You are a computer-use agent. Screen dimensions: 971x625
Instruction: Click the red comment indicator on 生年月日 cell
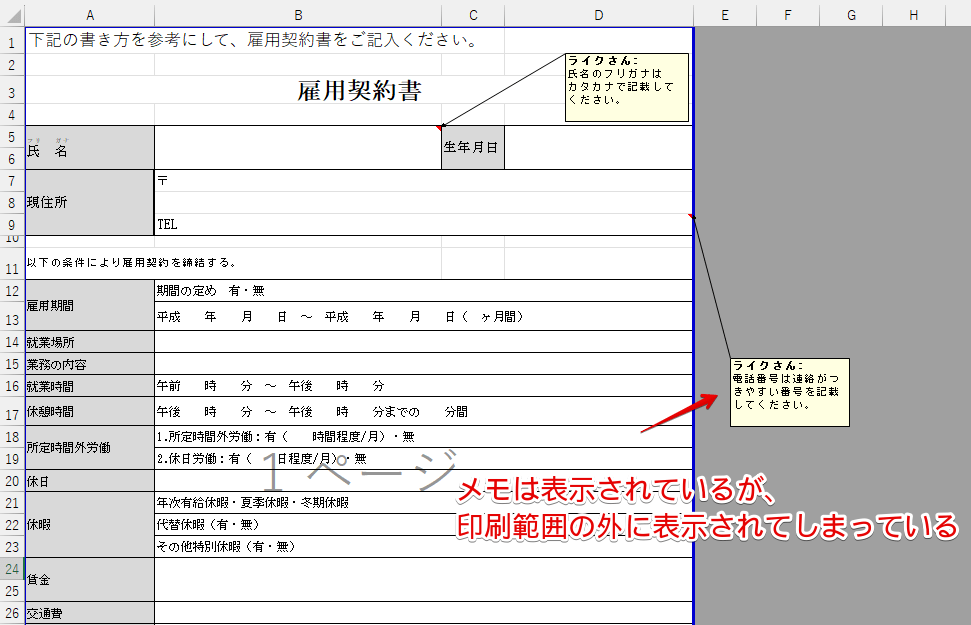(x=439, y=129)
